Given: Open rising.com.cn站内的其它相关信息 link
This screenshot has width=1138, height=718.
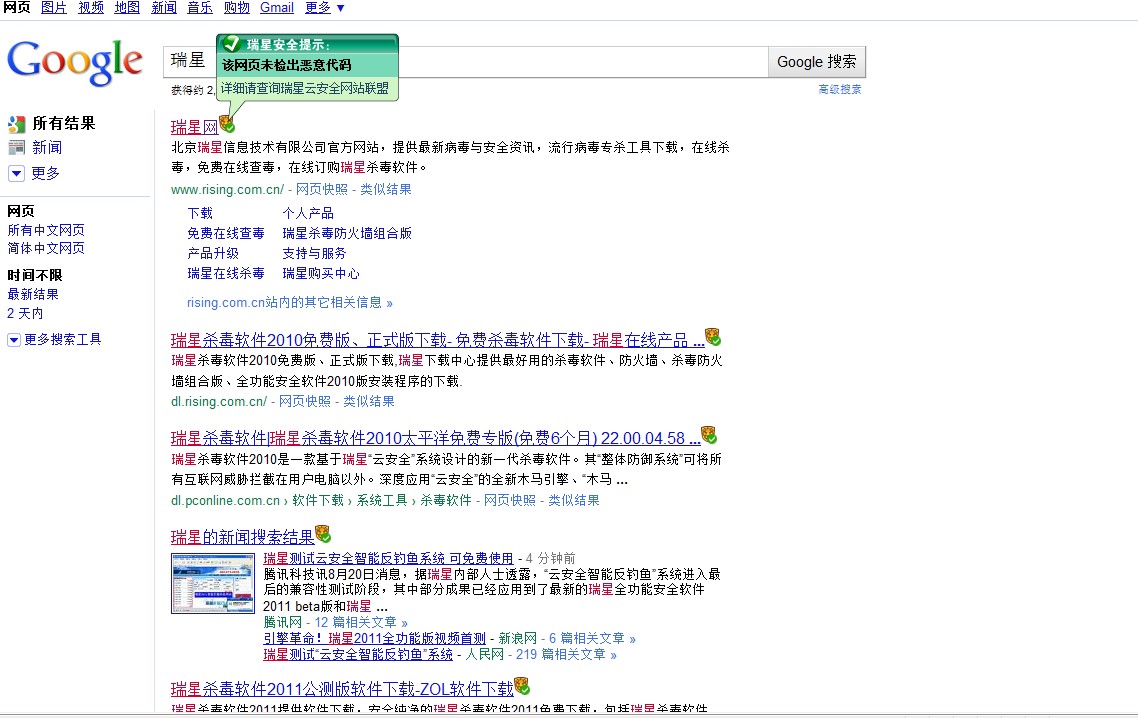Looking at the screenshot, I should tap(290, 303).
